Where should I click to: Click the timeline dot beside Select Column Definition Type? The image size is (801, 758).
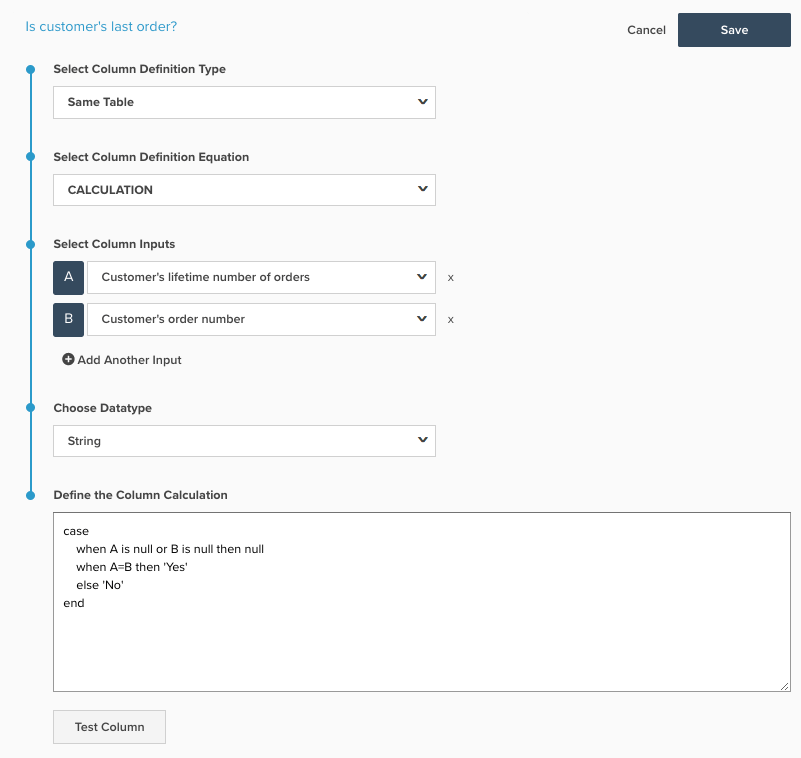30,69
